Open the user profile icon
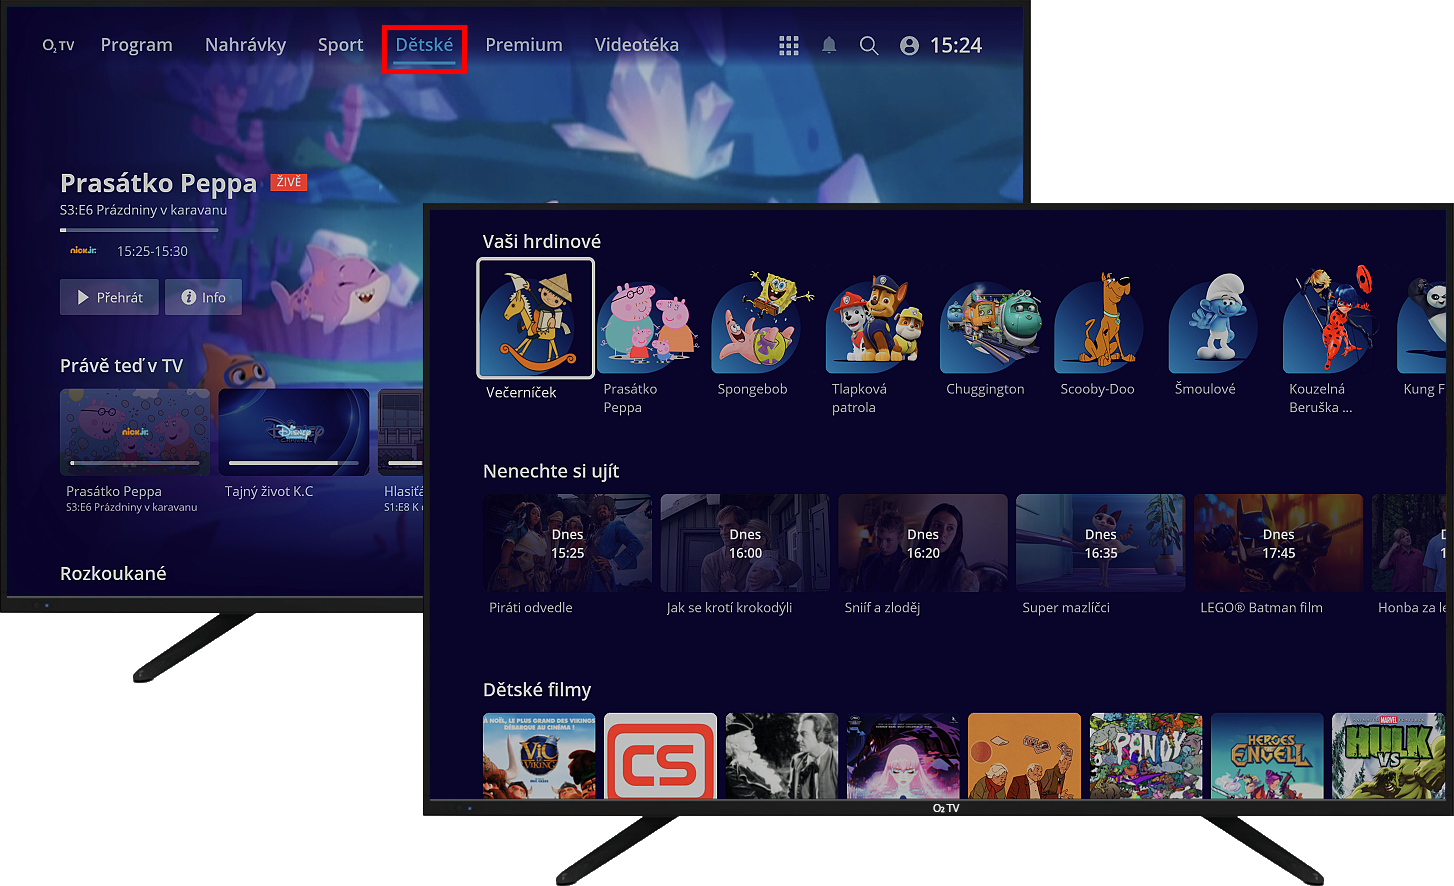The width and height of the screenshot is (1454, 886). click(909, 45)
